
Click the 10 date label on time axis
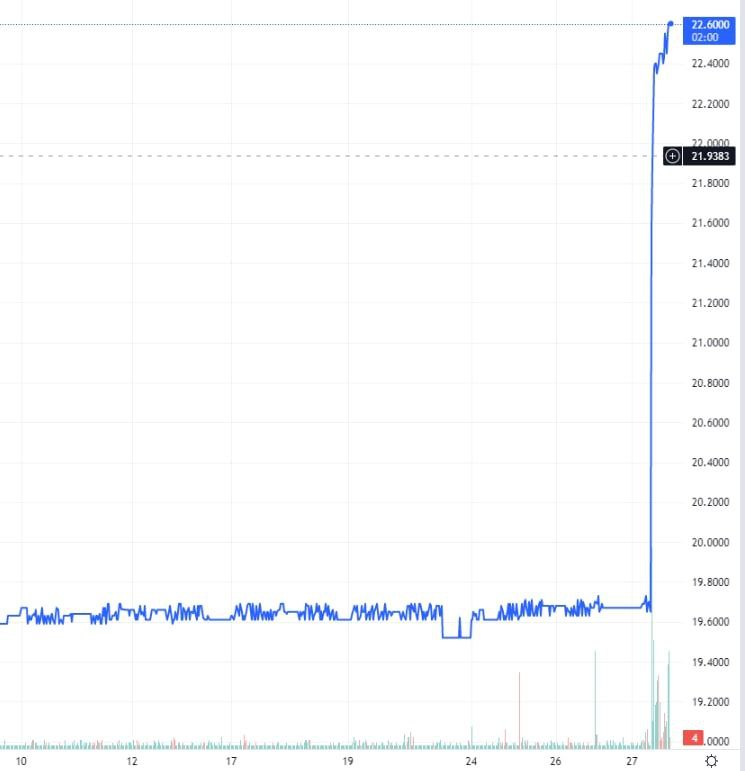click(x=22, y=761)
